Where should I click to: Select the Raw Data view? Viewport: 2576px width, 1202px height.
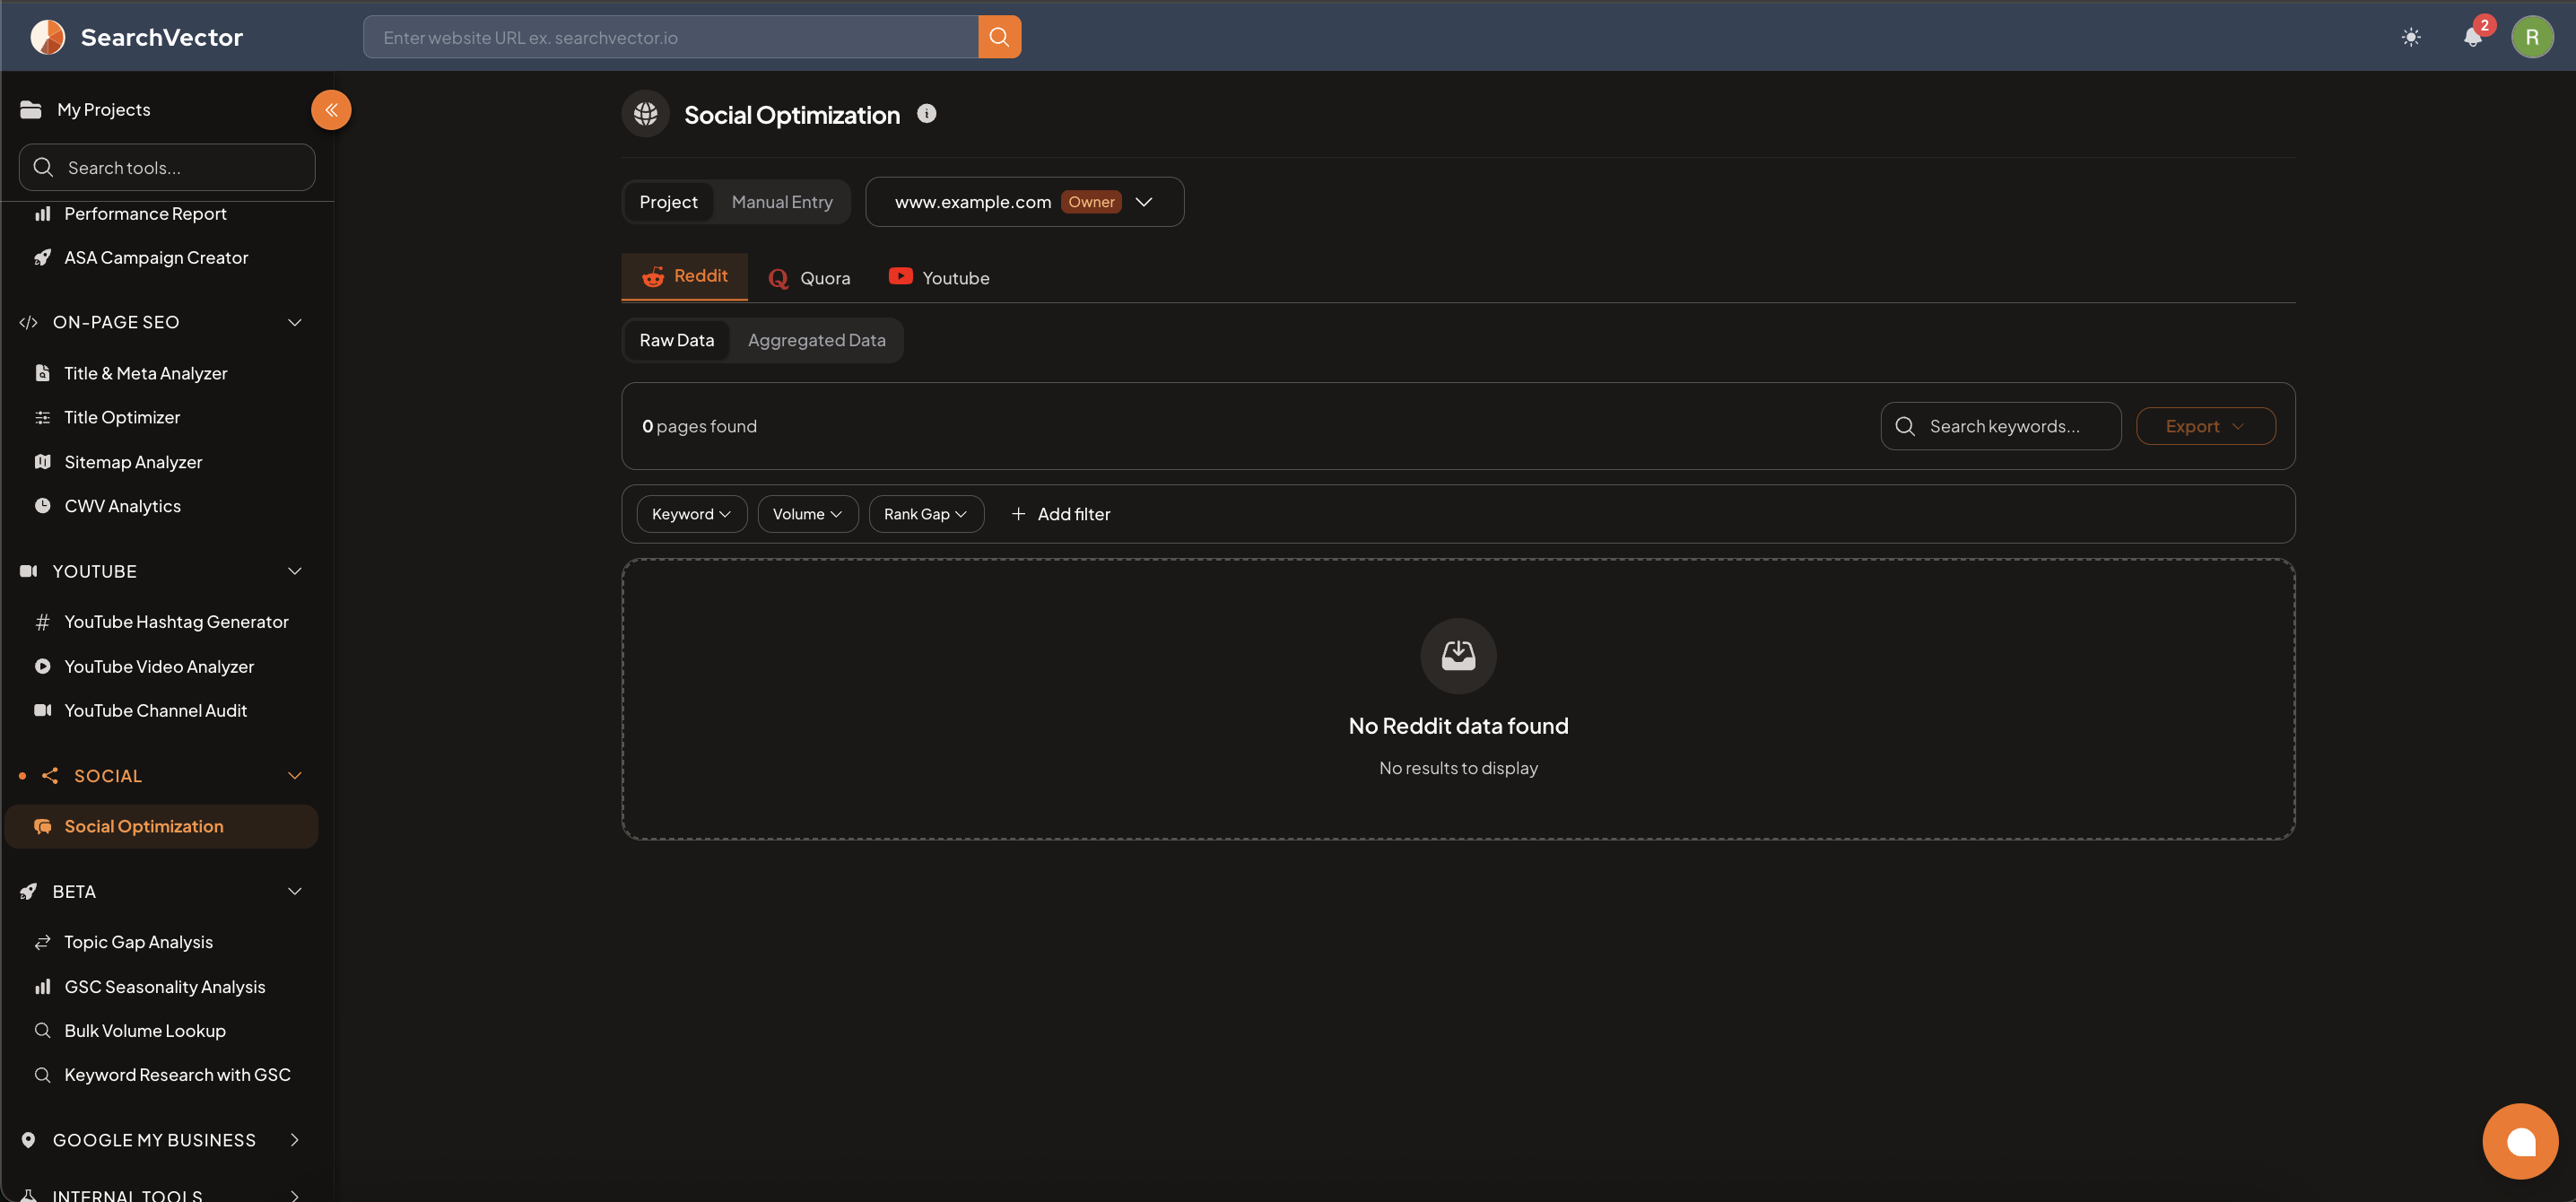677,340
